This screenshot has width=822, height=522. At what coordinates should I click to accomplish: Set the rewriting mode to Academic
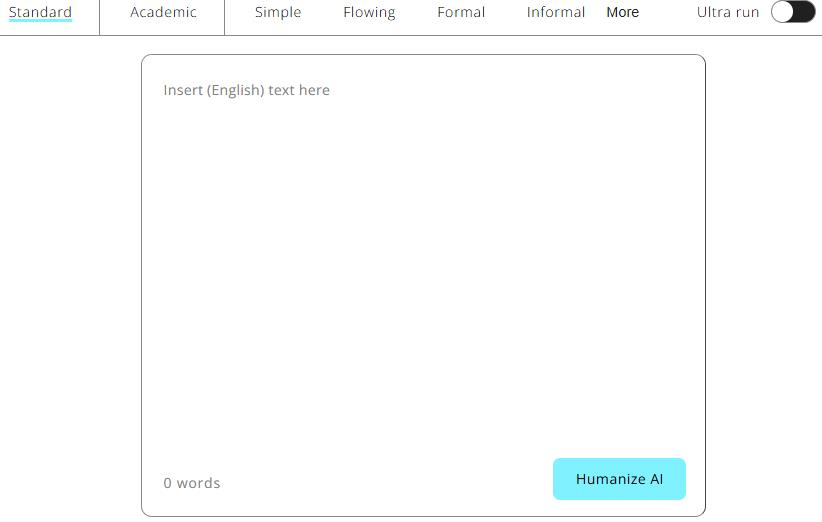point(163,13)
